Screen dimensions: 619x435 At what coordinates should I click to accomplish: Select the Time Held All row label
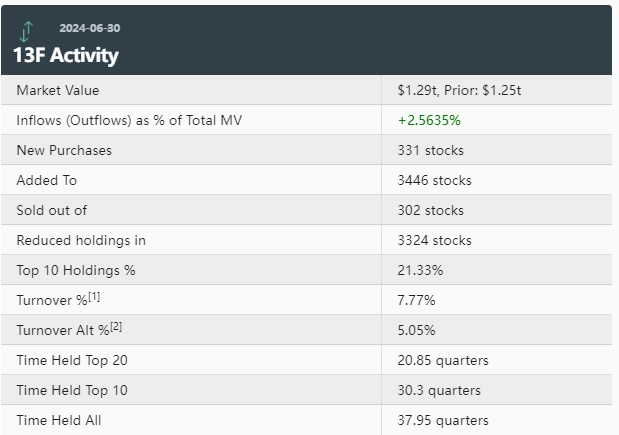59,420
